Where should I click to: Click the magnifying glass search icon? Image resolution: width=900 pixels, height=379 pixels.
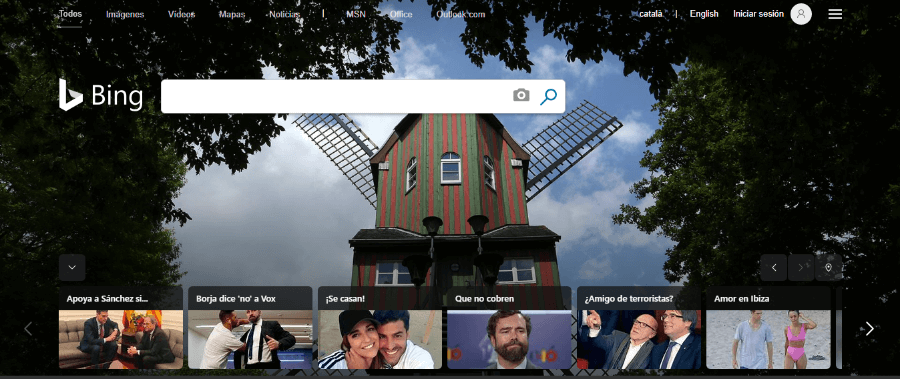tap(548, 96)
